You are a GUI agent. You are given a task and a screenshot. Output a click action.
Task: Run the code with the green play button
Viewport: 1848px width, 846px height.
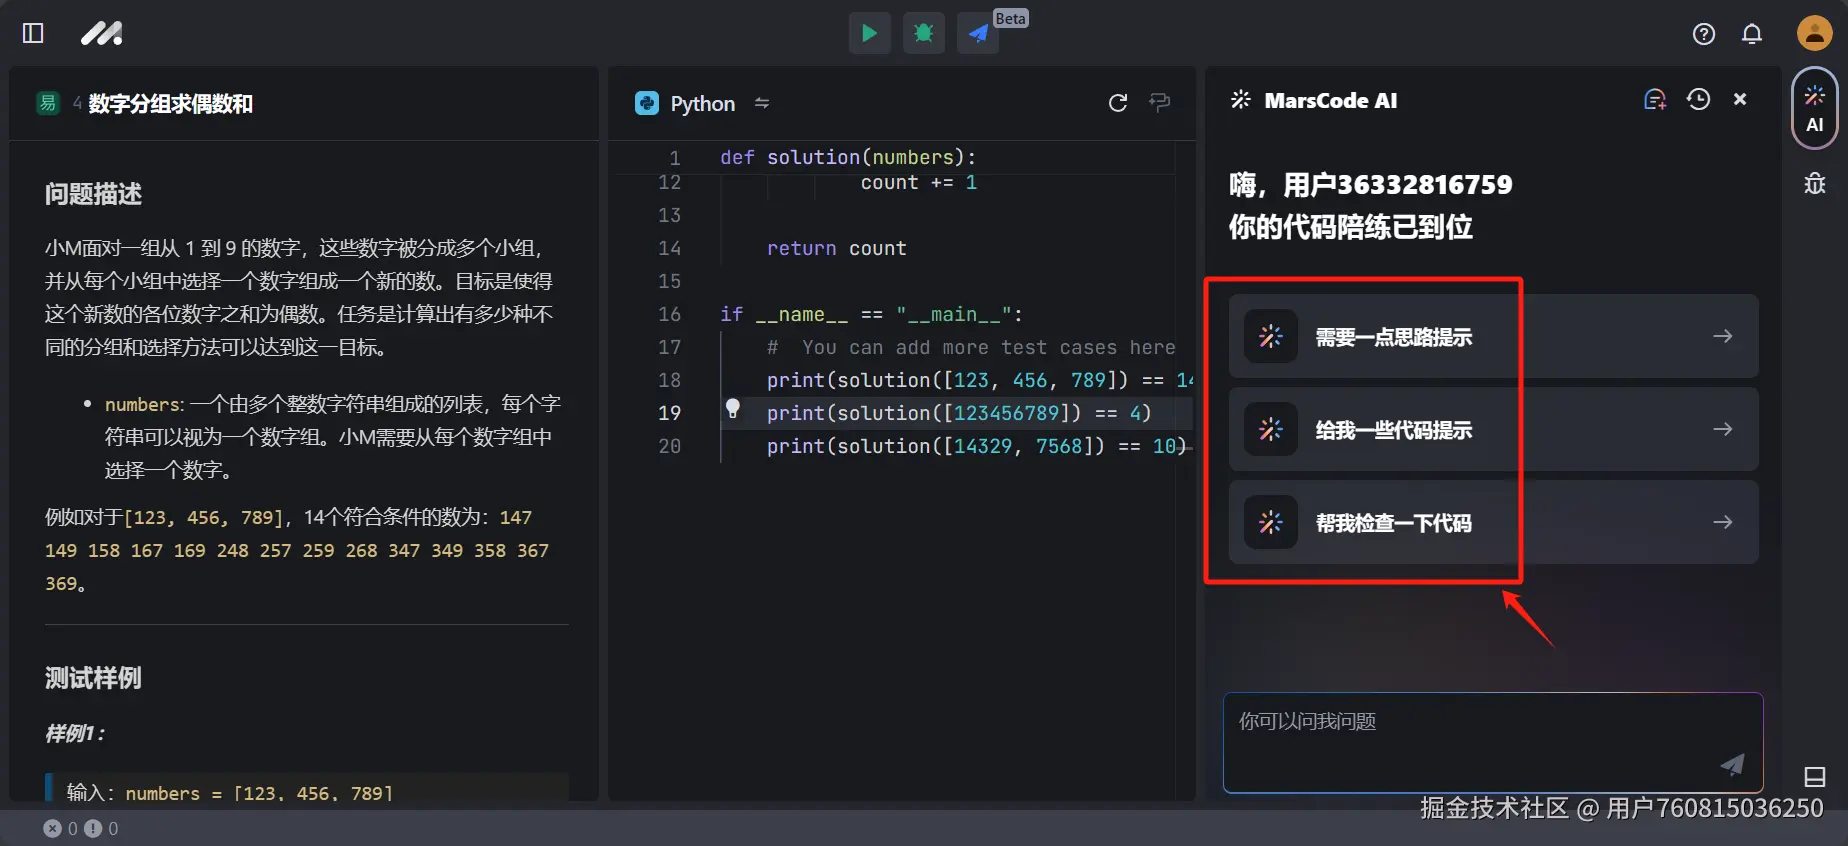[869, 33]
